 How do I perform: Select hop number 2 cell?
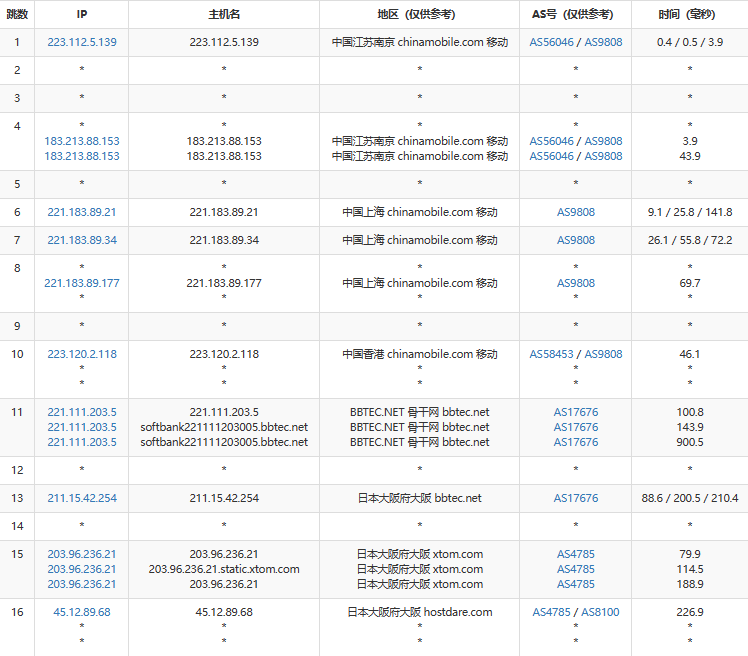(x=17, y=70)
